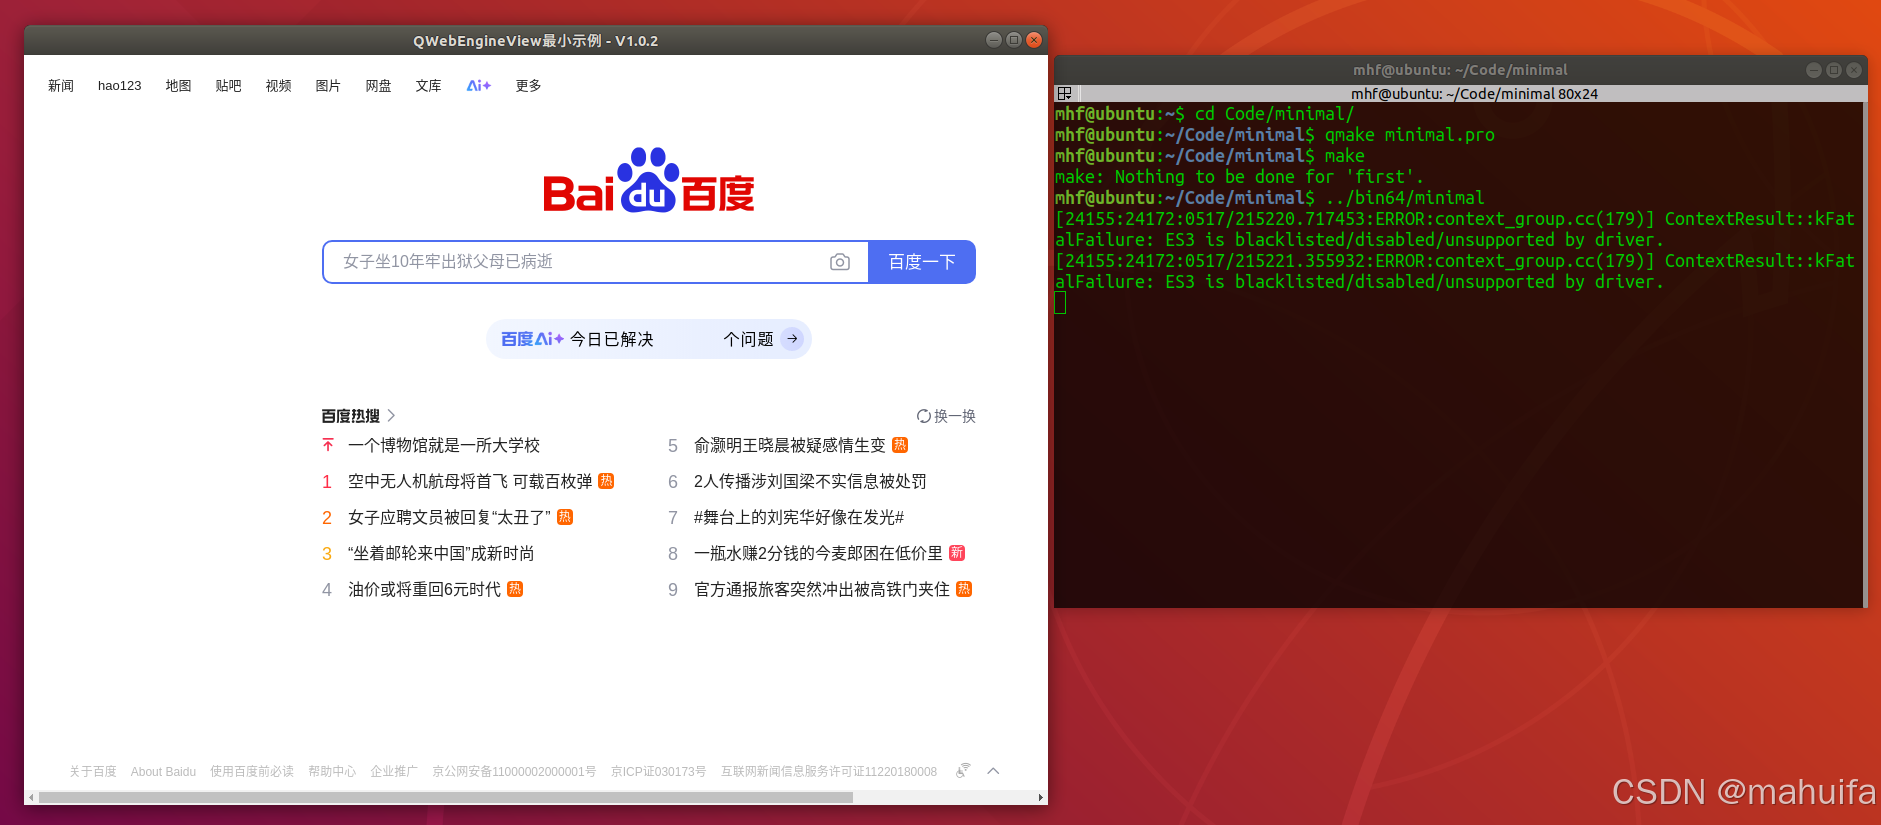
Task: Click the terminal split-pane grid icon
Action: pyautogui.click(x=1065, y=93)
